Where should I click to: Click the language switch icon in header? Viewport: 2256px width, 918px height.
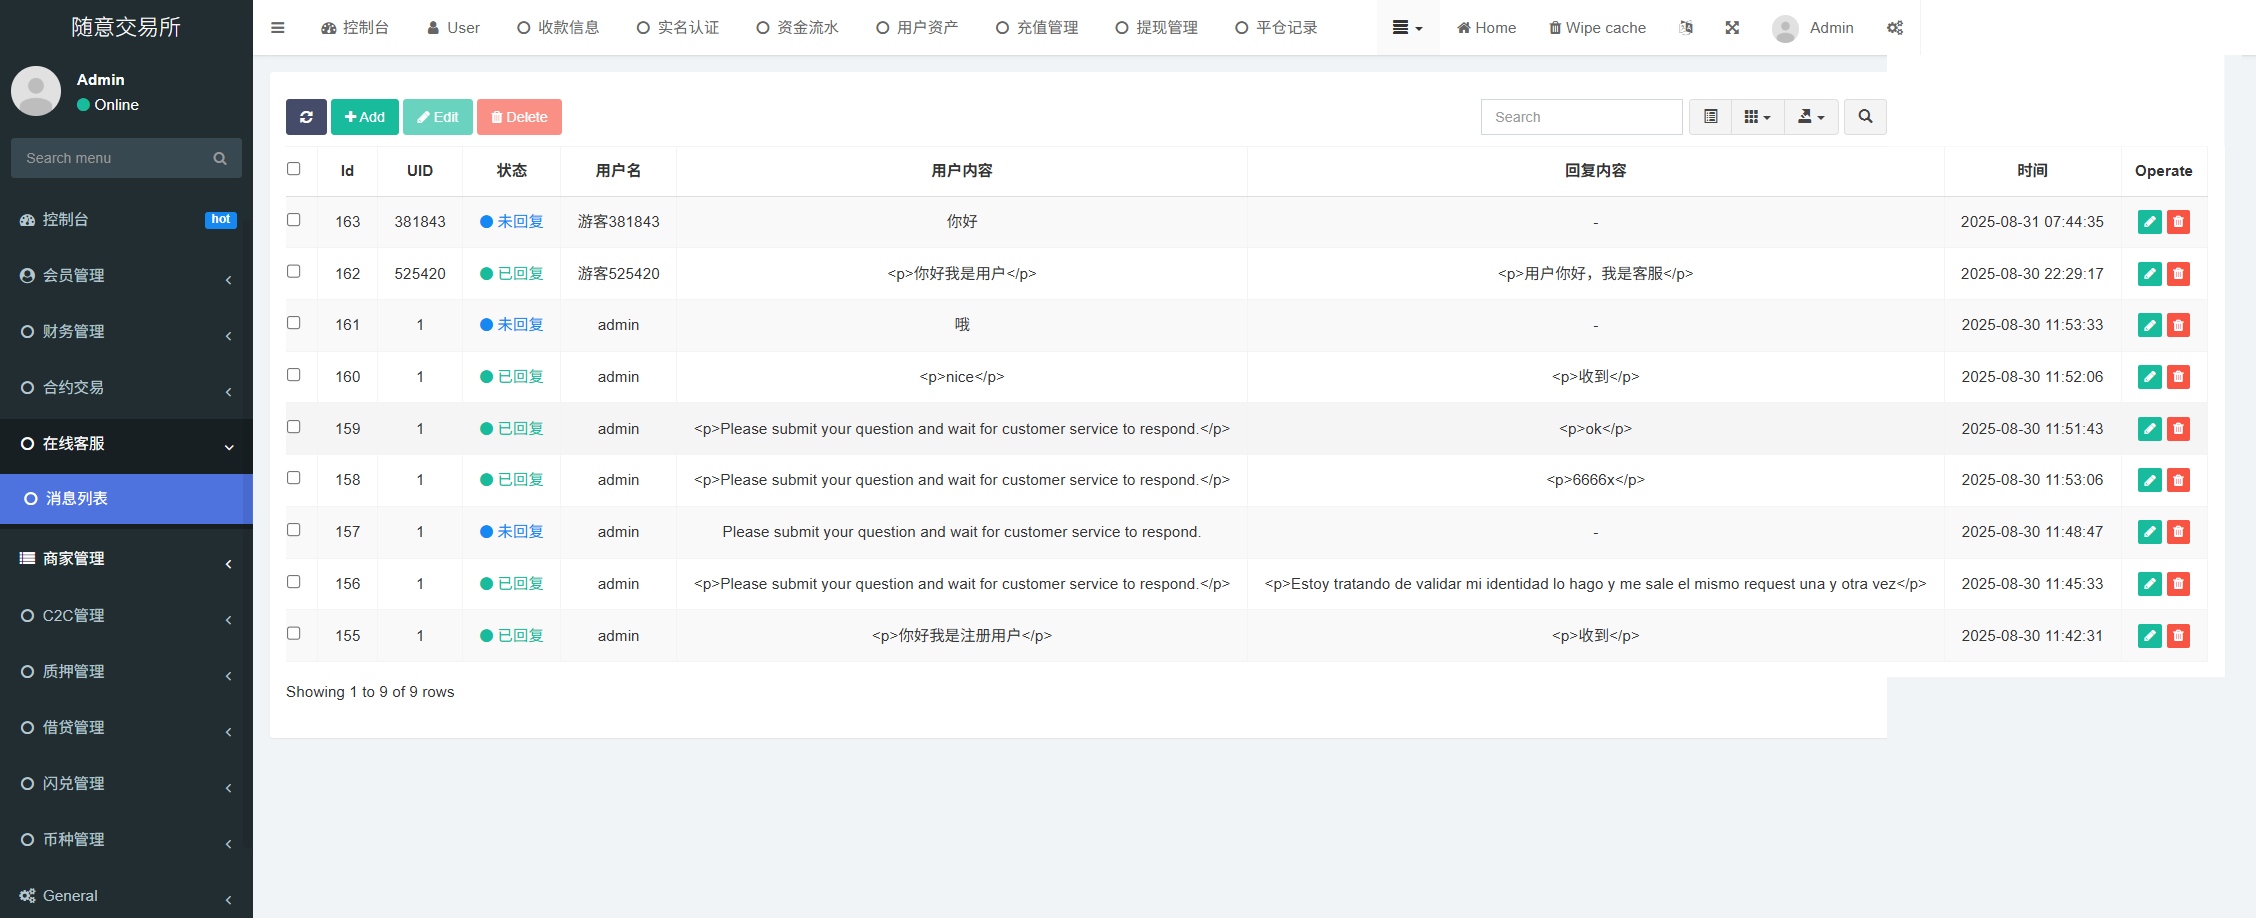[x=1686, y=28]
